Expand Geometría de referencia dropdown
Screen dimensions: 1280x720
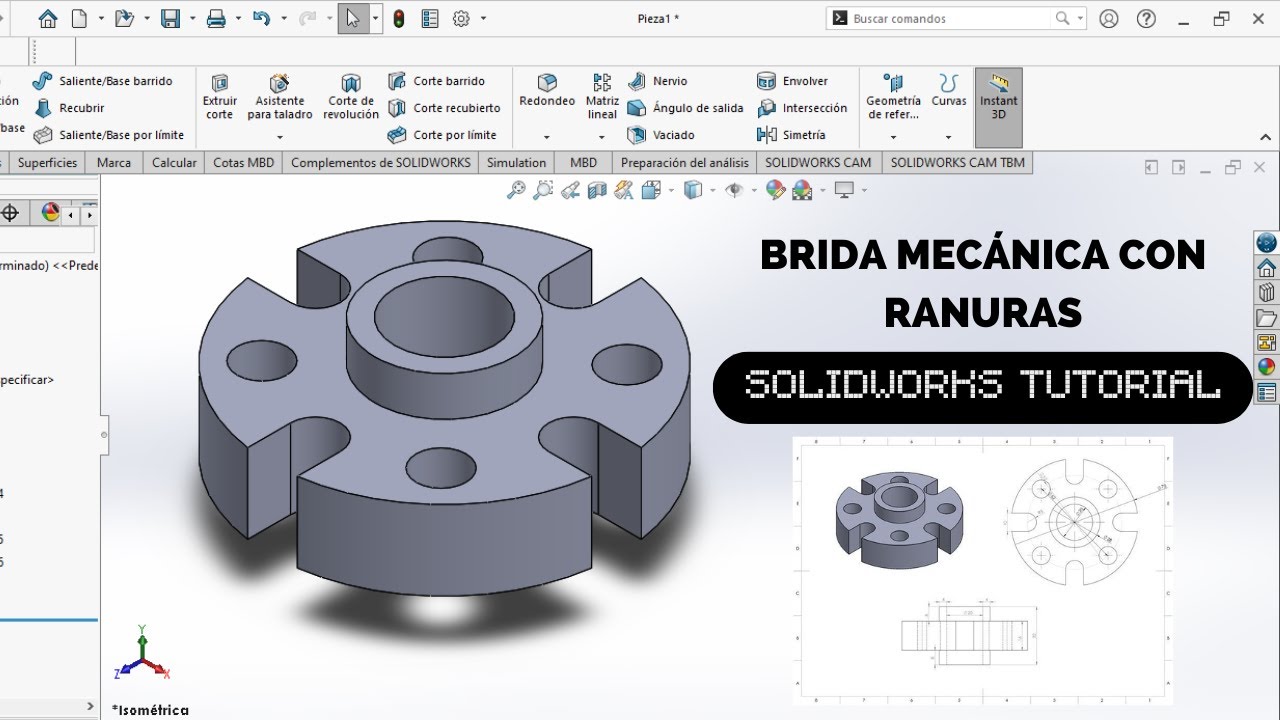(893, 137)
